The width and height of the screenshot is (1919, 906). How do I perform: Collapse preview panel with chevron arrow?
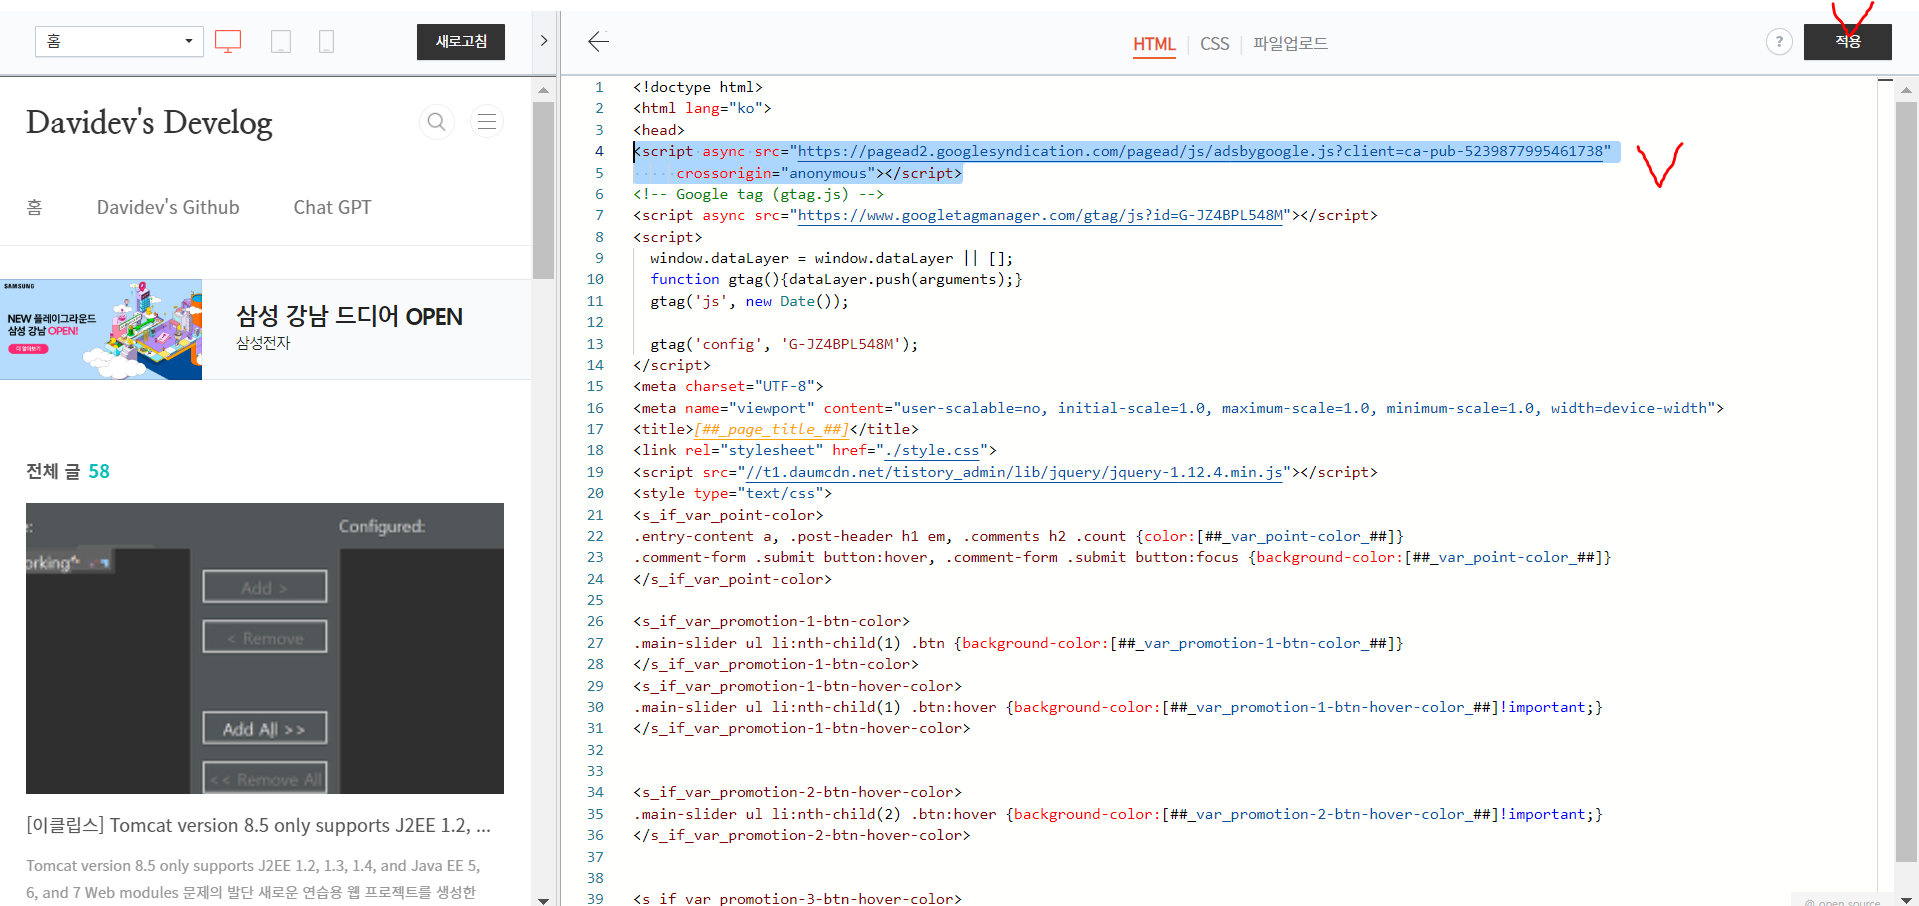pos(544,41)
